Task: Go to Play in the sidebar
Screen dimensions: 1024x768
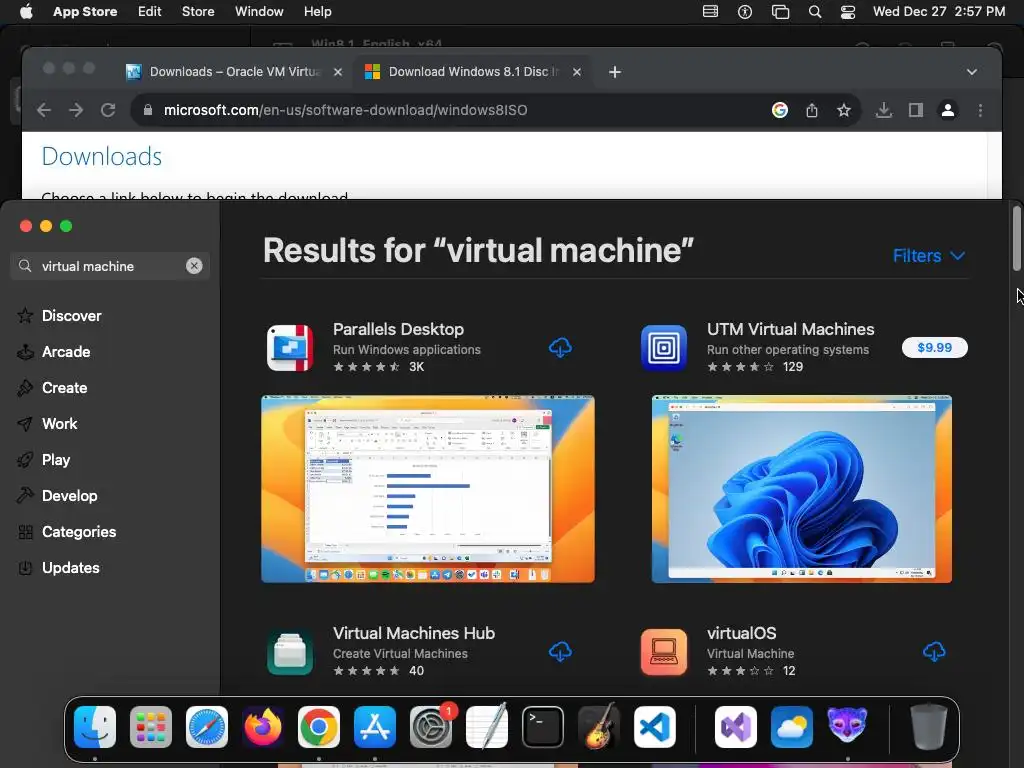Action: [56, 460]
